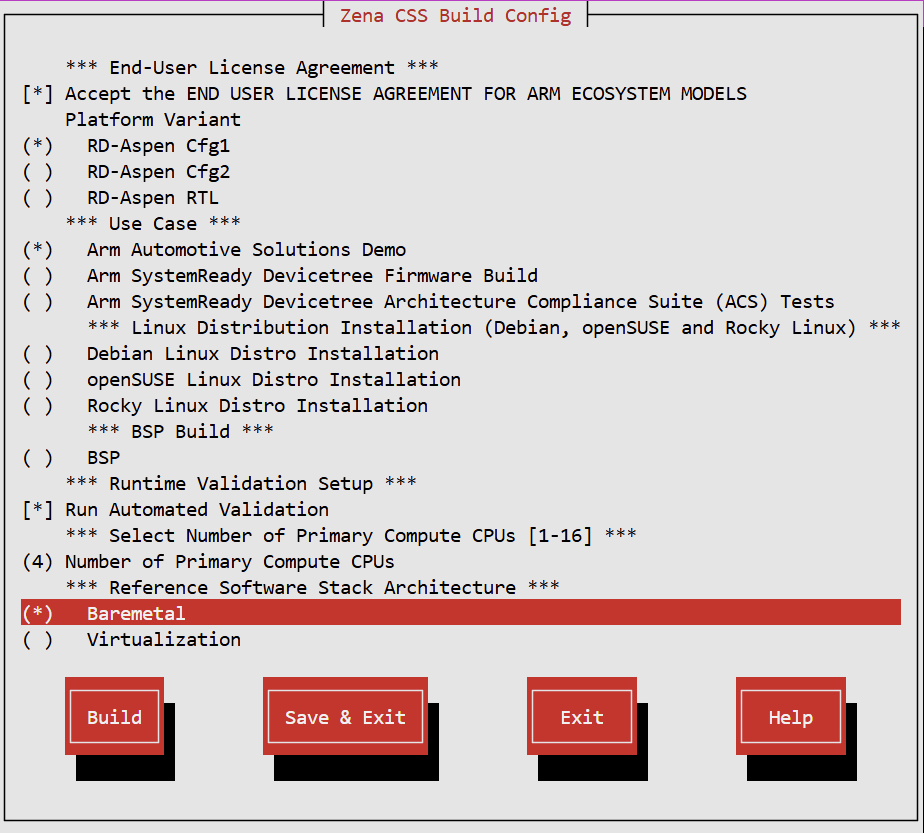The width and height of the screenshot is (924, 833).
Task: Select Debian Linux Distro Installation
Action: pos(230,353)
